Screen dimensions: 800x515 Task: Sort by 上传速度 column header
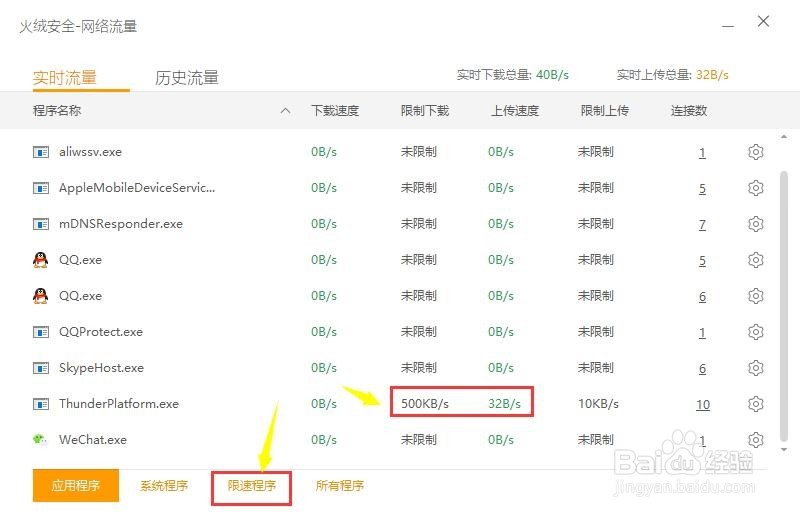tap(515, 110)
